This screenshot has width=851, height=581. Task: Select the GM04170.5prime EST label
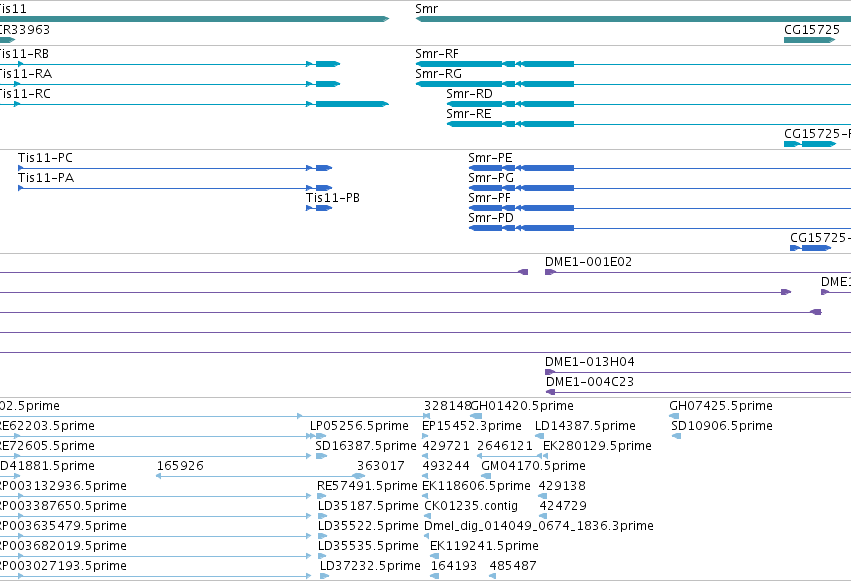[534, 466]
